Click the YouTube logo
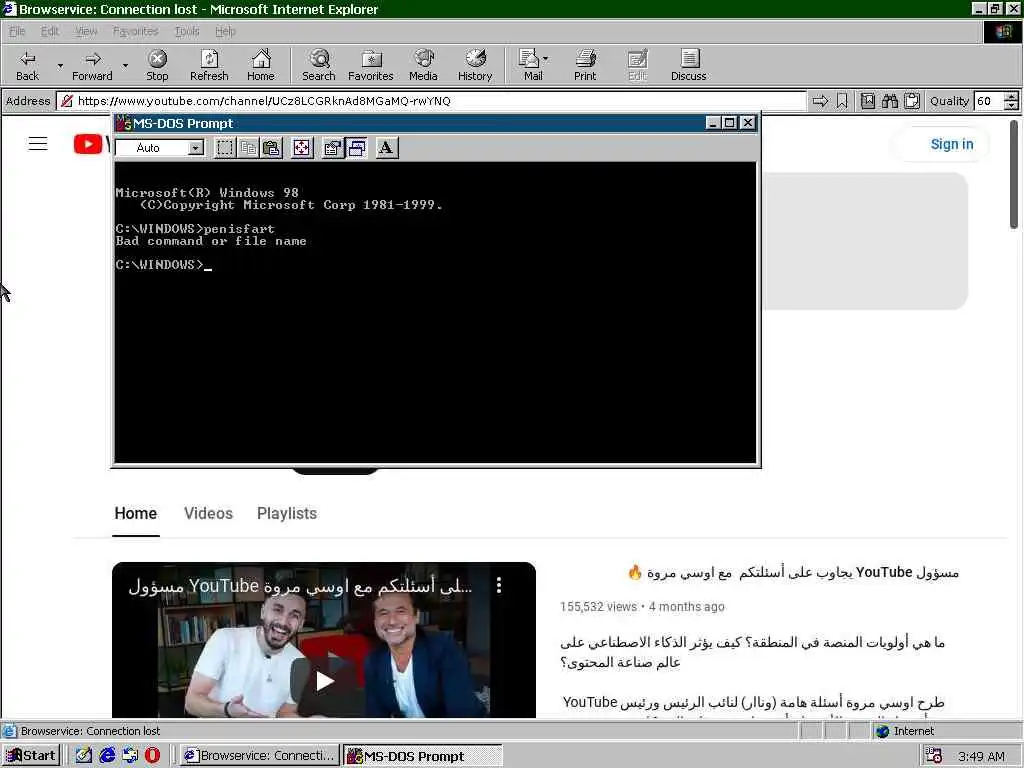The width and height of the screenshot is (1024, 768). click(x=90, y=144)
